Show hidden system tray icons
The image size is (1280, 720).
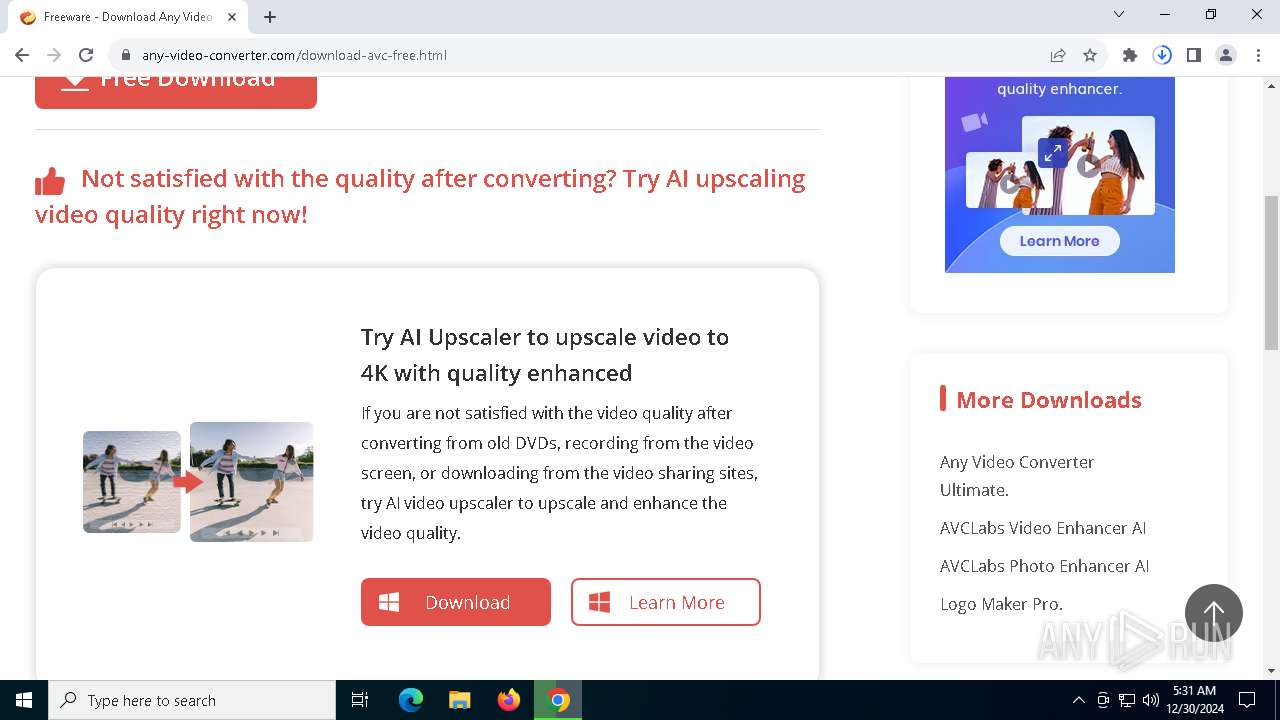click(x=1078, y=700)
